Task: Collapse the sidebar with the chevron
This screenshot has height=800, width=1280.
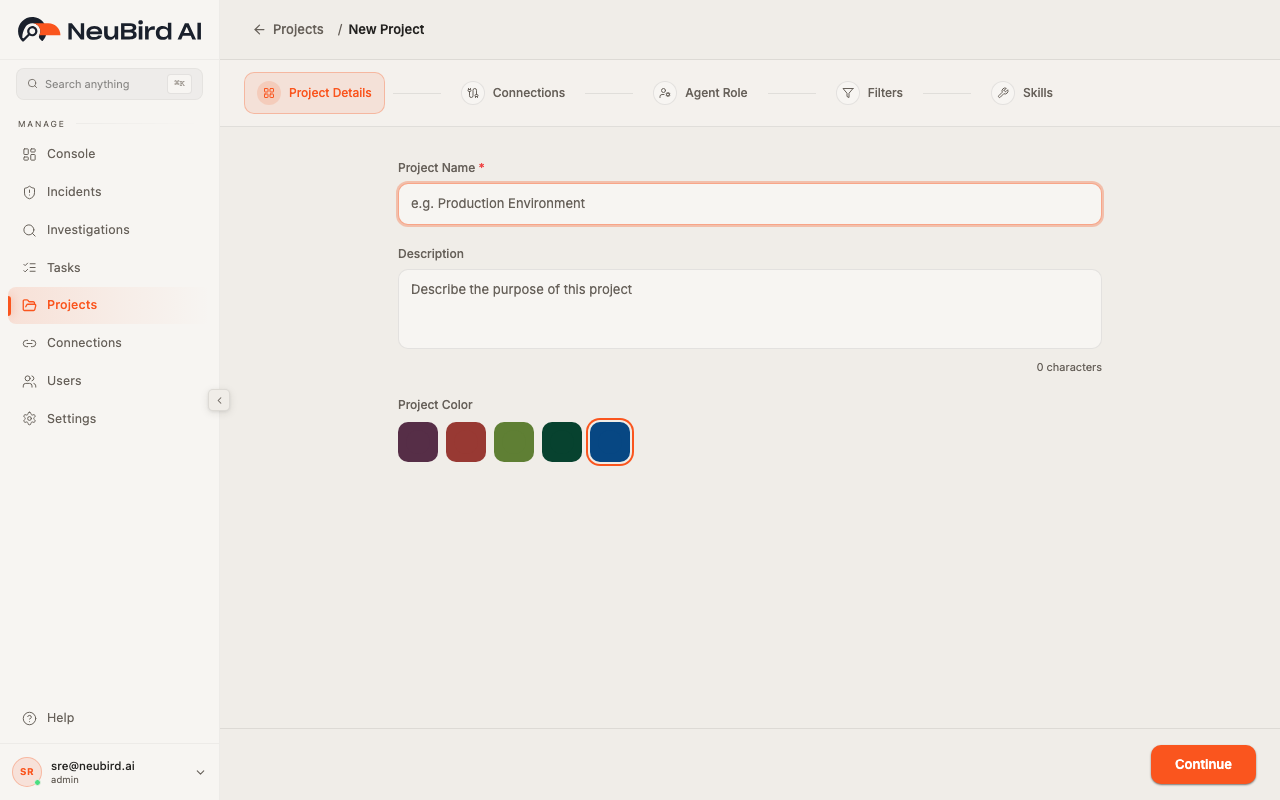Action: pos(219,400)
